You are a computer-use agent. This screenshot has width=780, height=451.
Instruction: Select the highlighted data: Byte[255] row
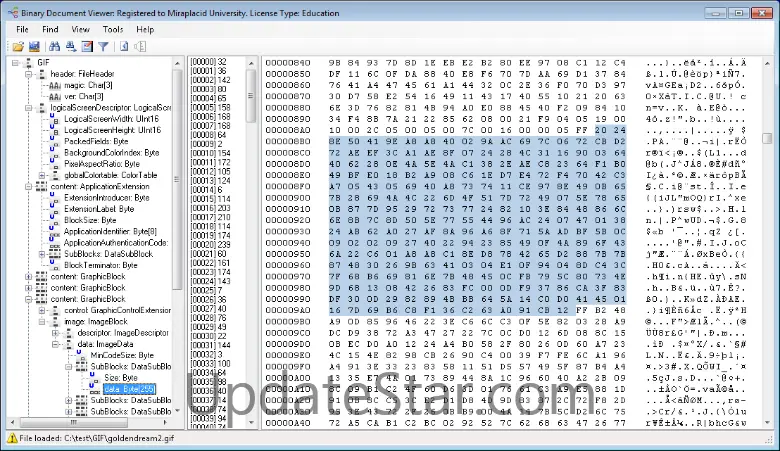point(129,389)
